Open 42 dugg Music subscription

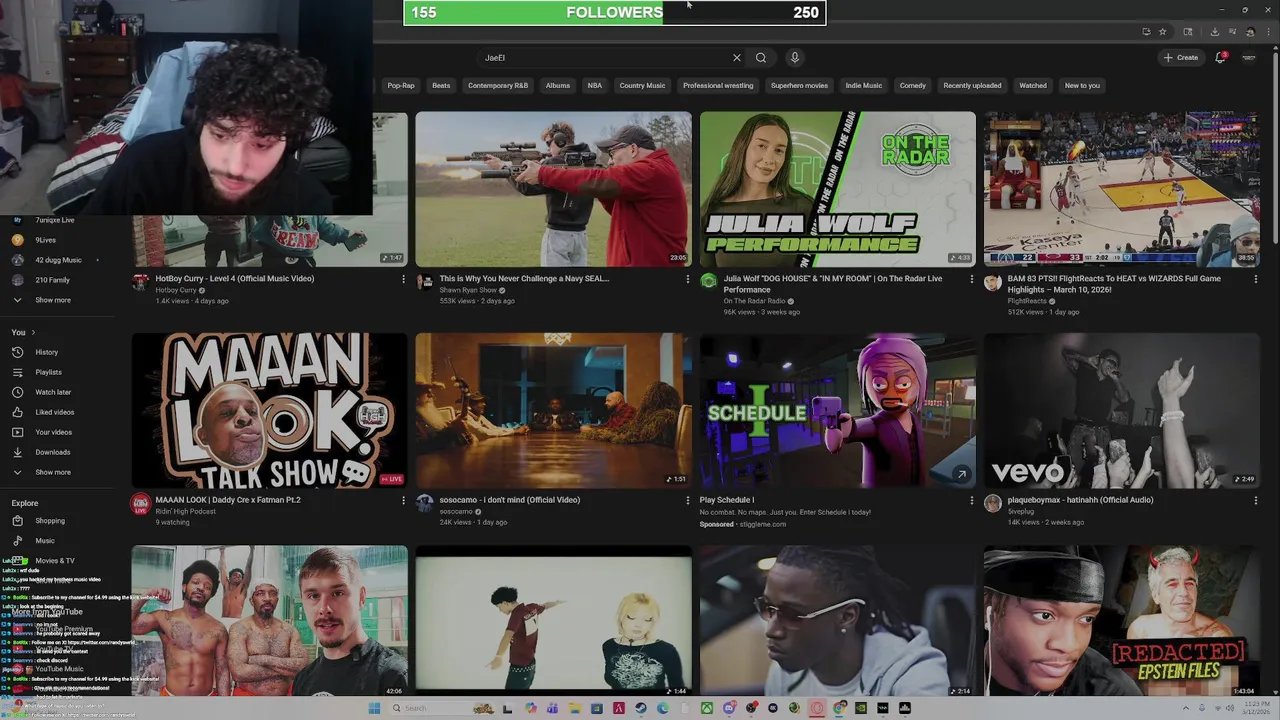[60, 260]
